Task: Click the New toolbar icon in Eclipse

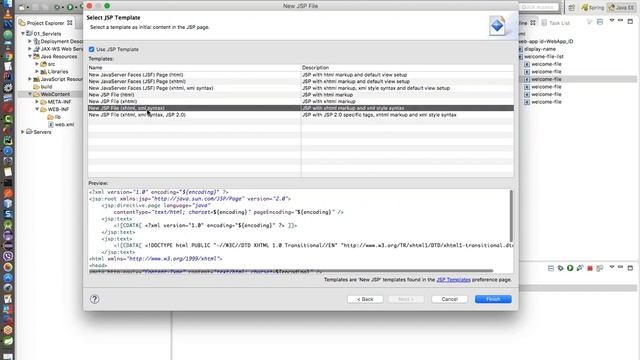Action: pos(22,7)
